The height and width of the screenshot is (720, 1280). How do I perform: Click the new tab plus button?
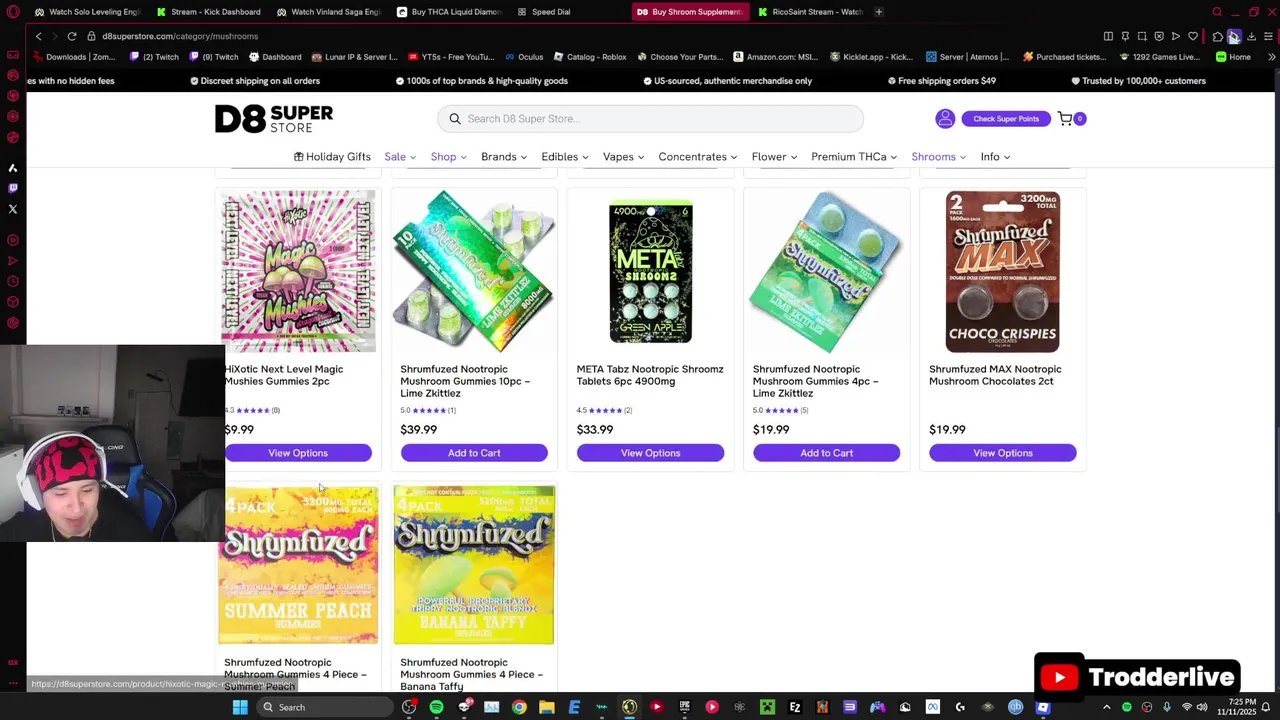pos(878,12)
